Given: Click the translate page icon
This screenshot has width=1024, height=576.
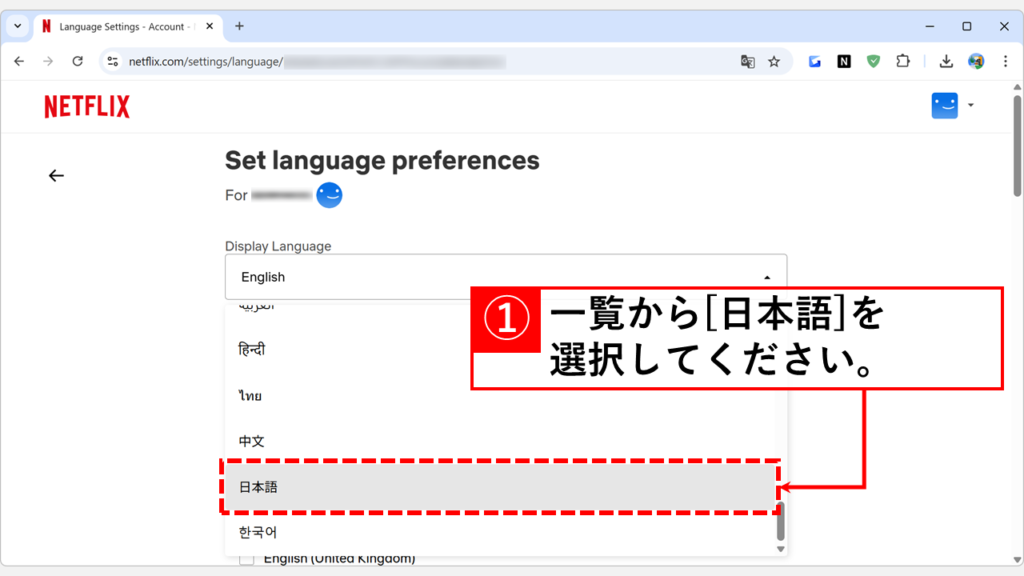Looking at the screenshot, I should coord(748,61).
